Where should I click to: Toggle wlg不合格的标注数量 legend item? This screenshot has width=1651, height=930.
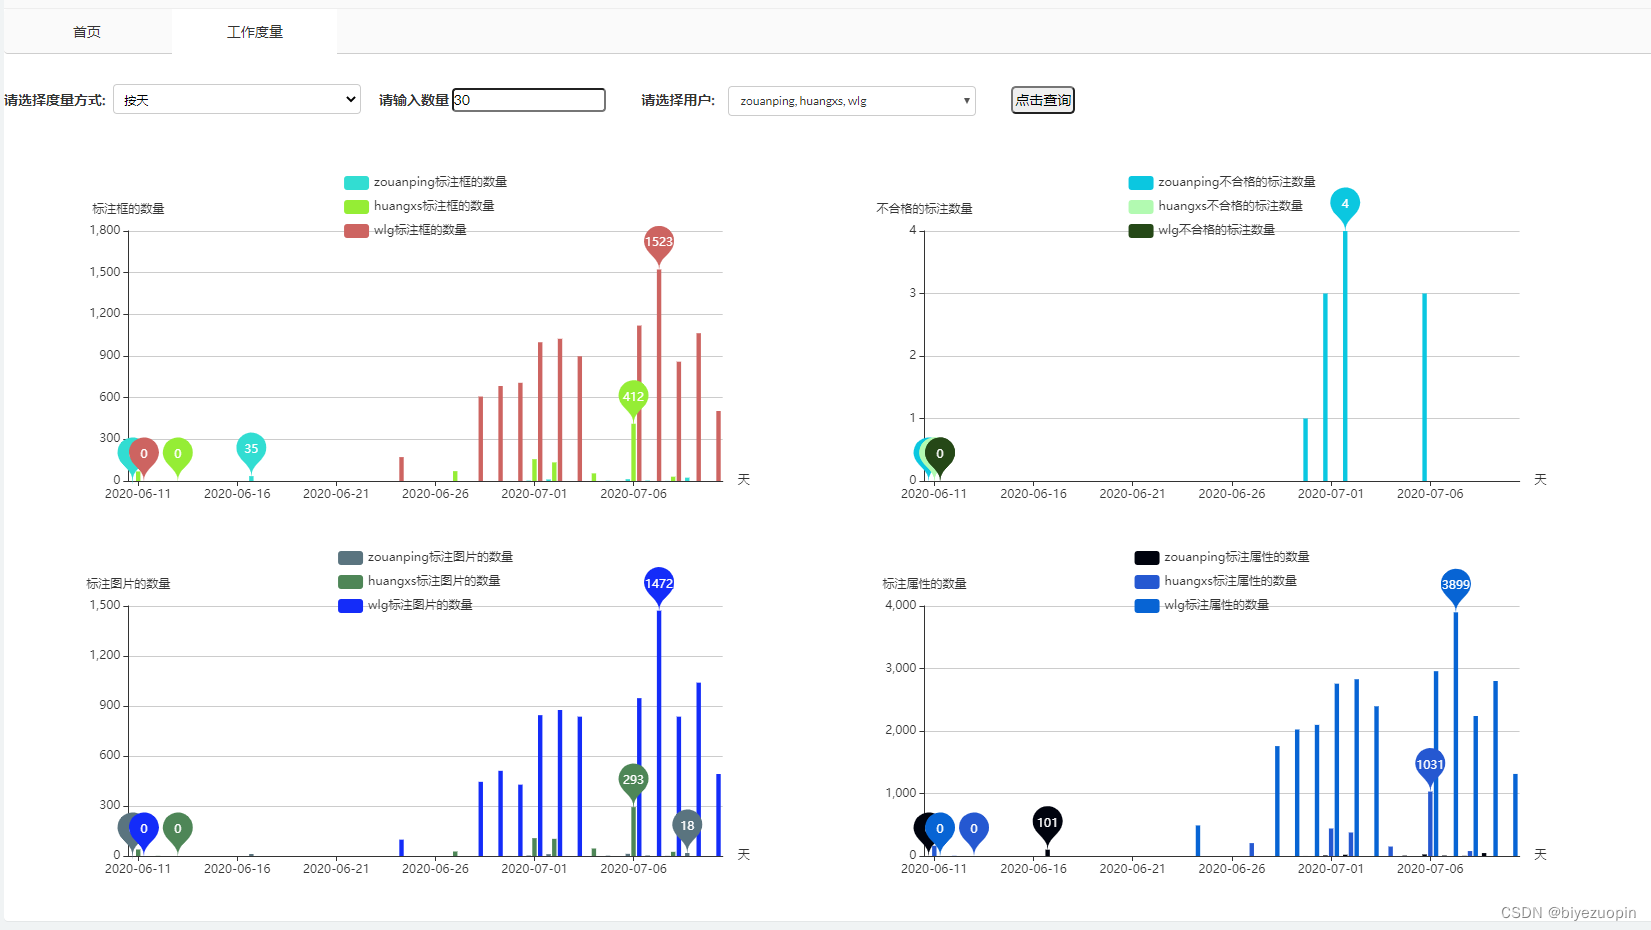tap(1202, 230)
